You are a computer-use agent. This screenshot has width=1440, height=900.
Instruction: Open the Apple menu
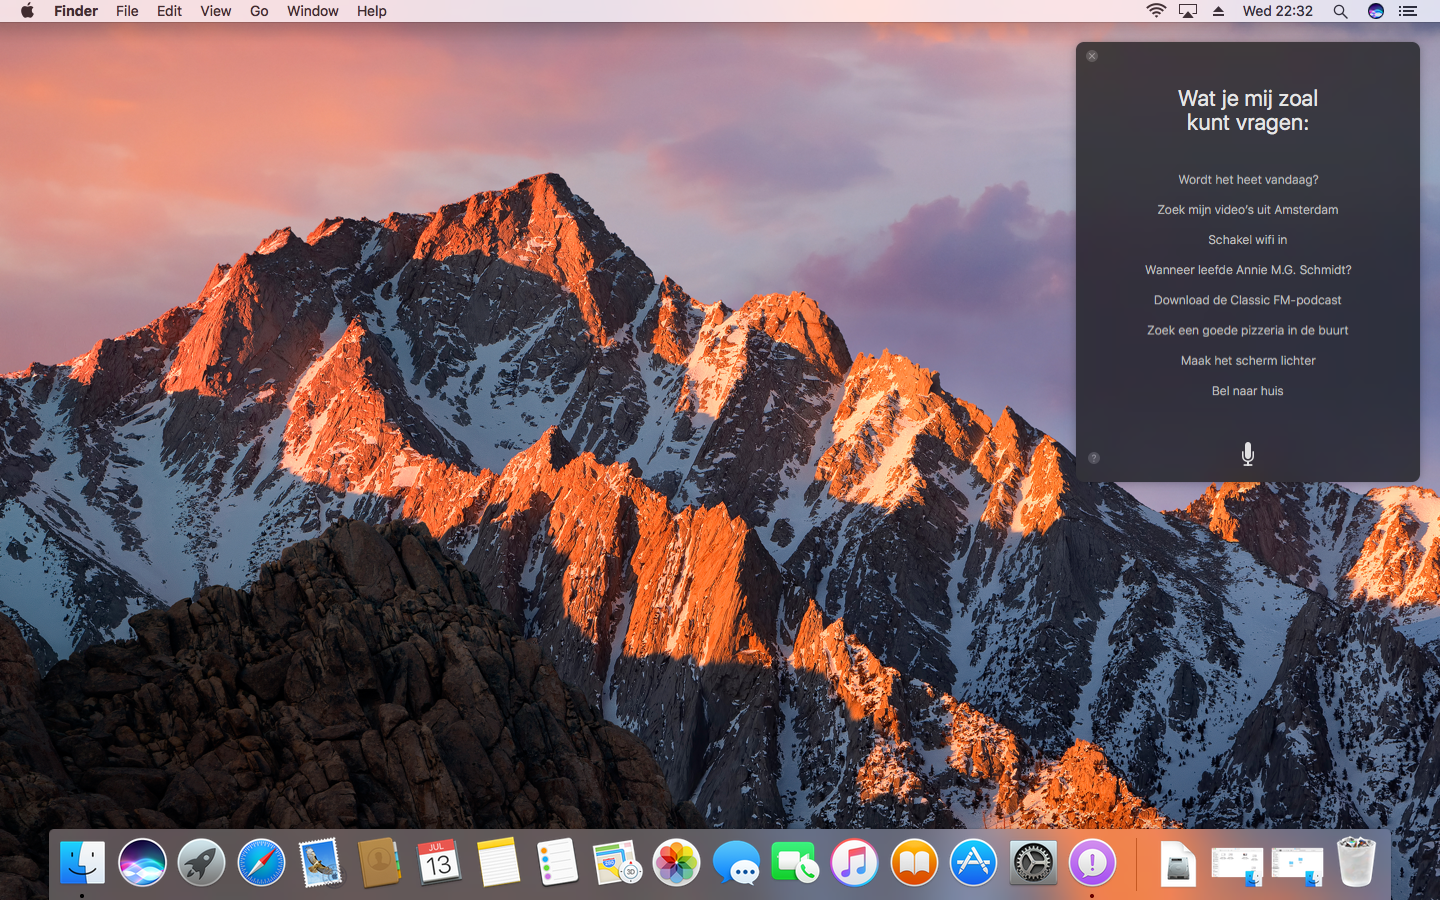coord(27,11)
